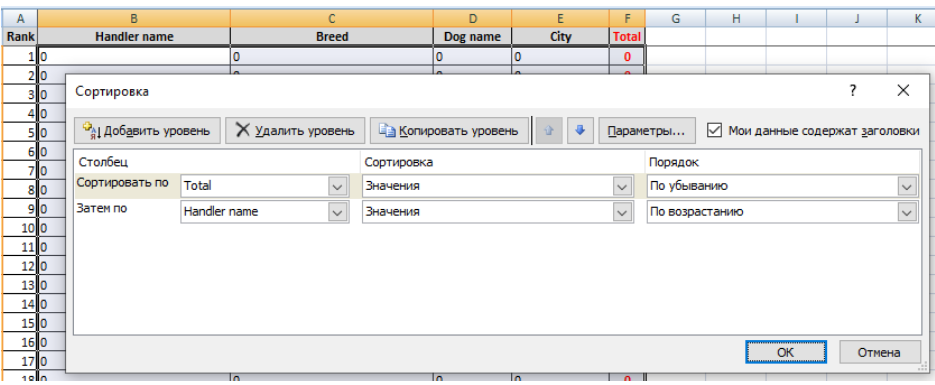
Task: Click 'Копировать уровень' button
Action: 449,131
